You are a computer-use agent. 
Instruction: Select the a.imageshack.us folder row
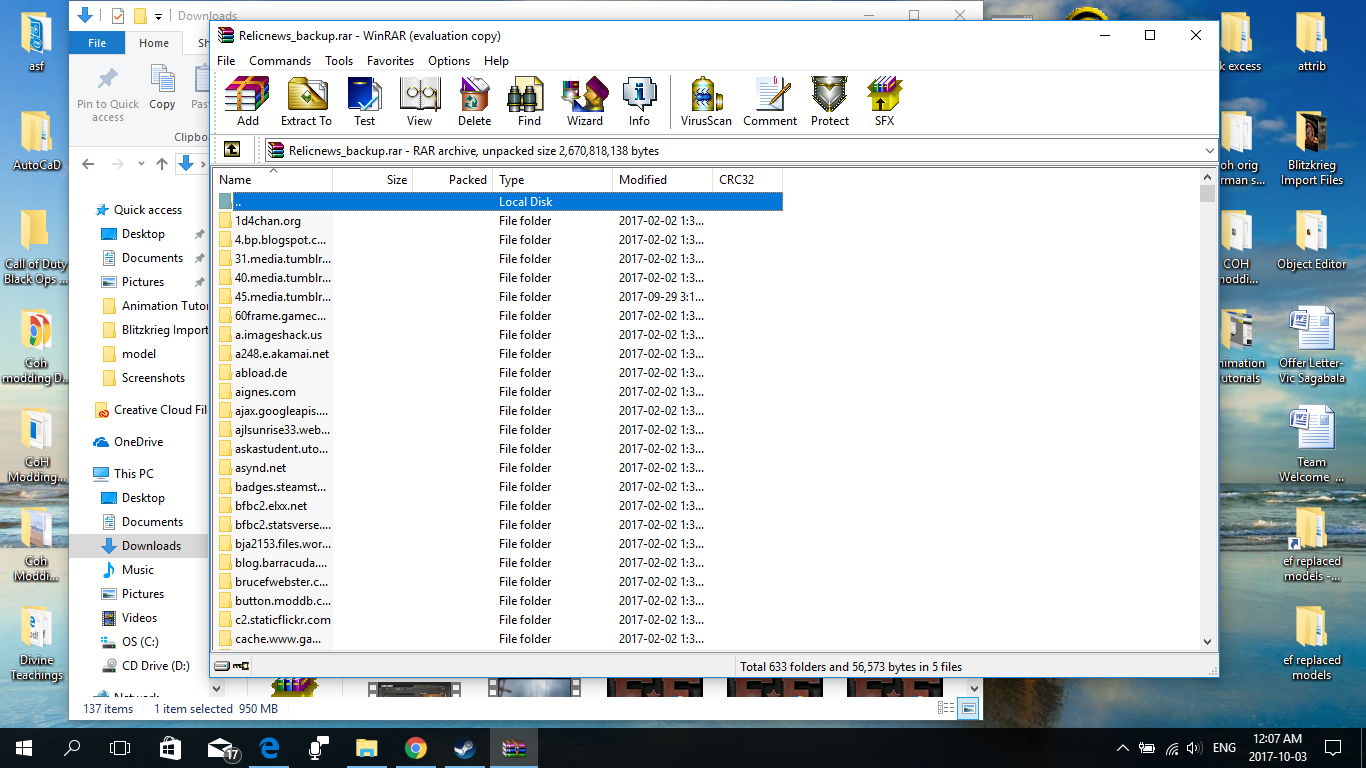coord(498,335)
